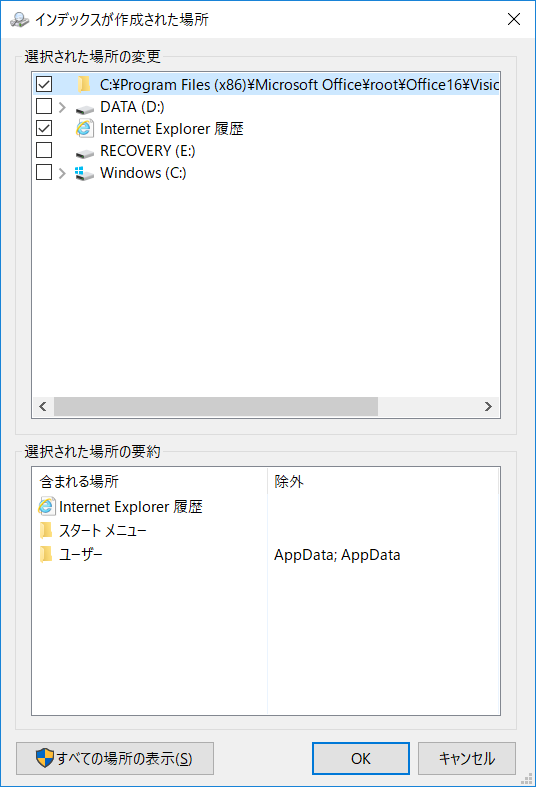Click Internet Explorer 履歴 in summary list

(130, 506)
